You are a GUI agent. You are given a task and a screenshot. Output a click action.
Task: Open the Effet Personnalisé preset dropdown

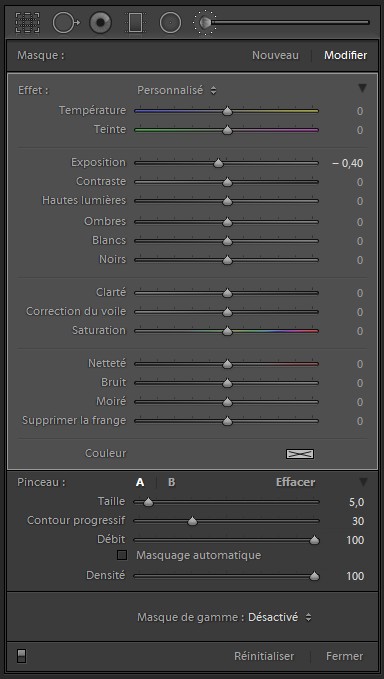pos(177,91)
